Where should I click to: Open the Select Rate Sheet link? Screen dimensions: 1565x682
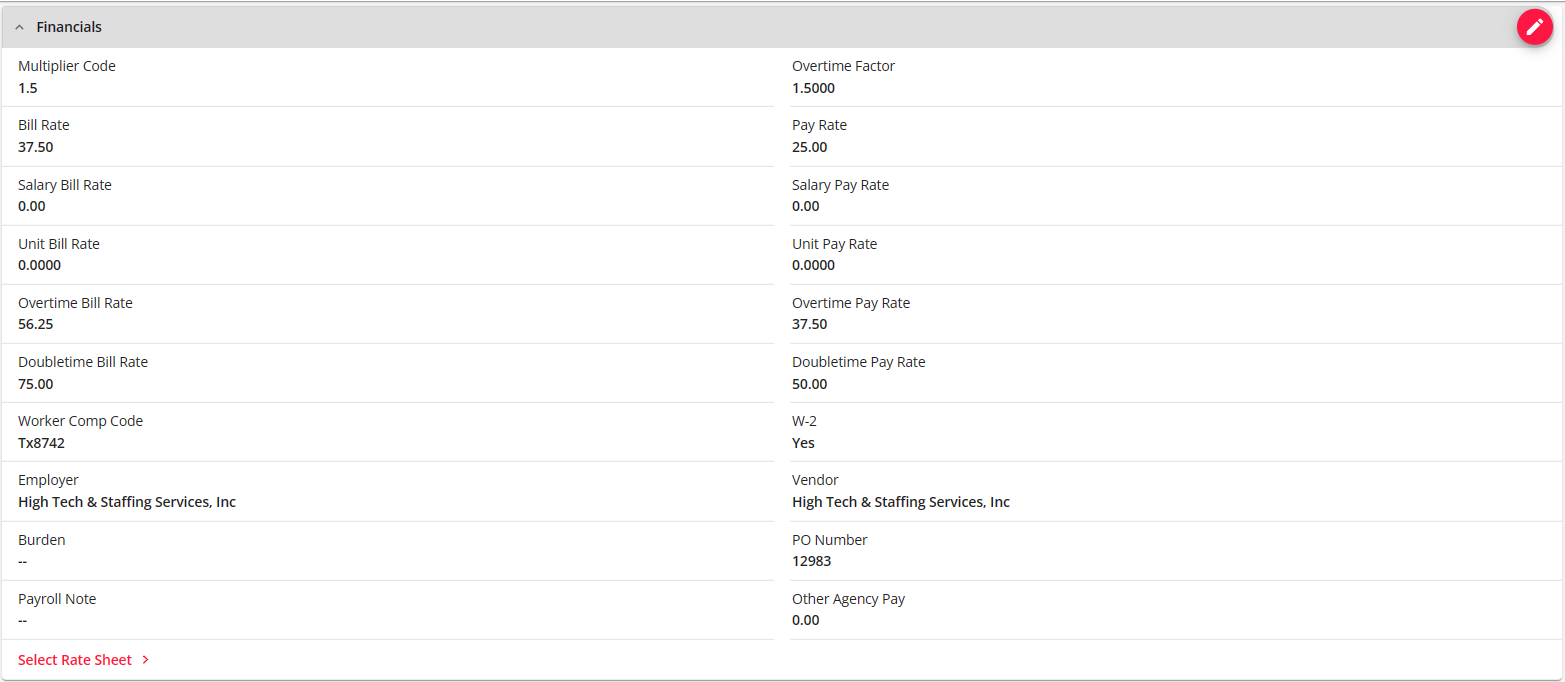click(x=75, y=660)
